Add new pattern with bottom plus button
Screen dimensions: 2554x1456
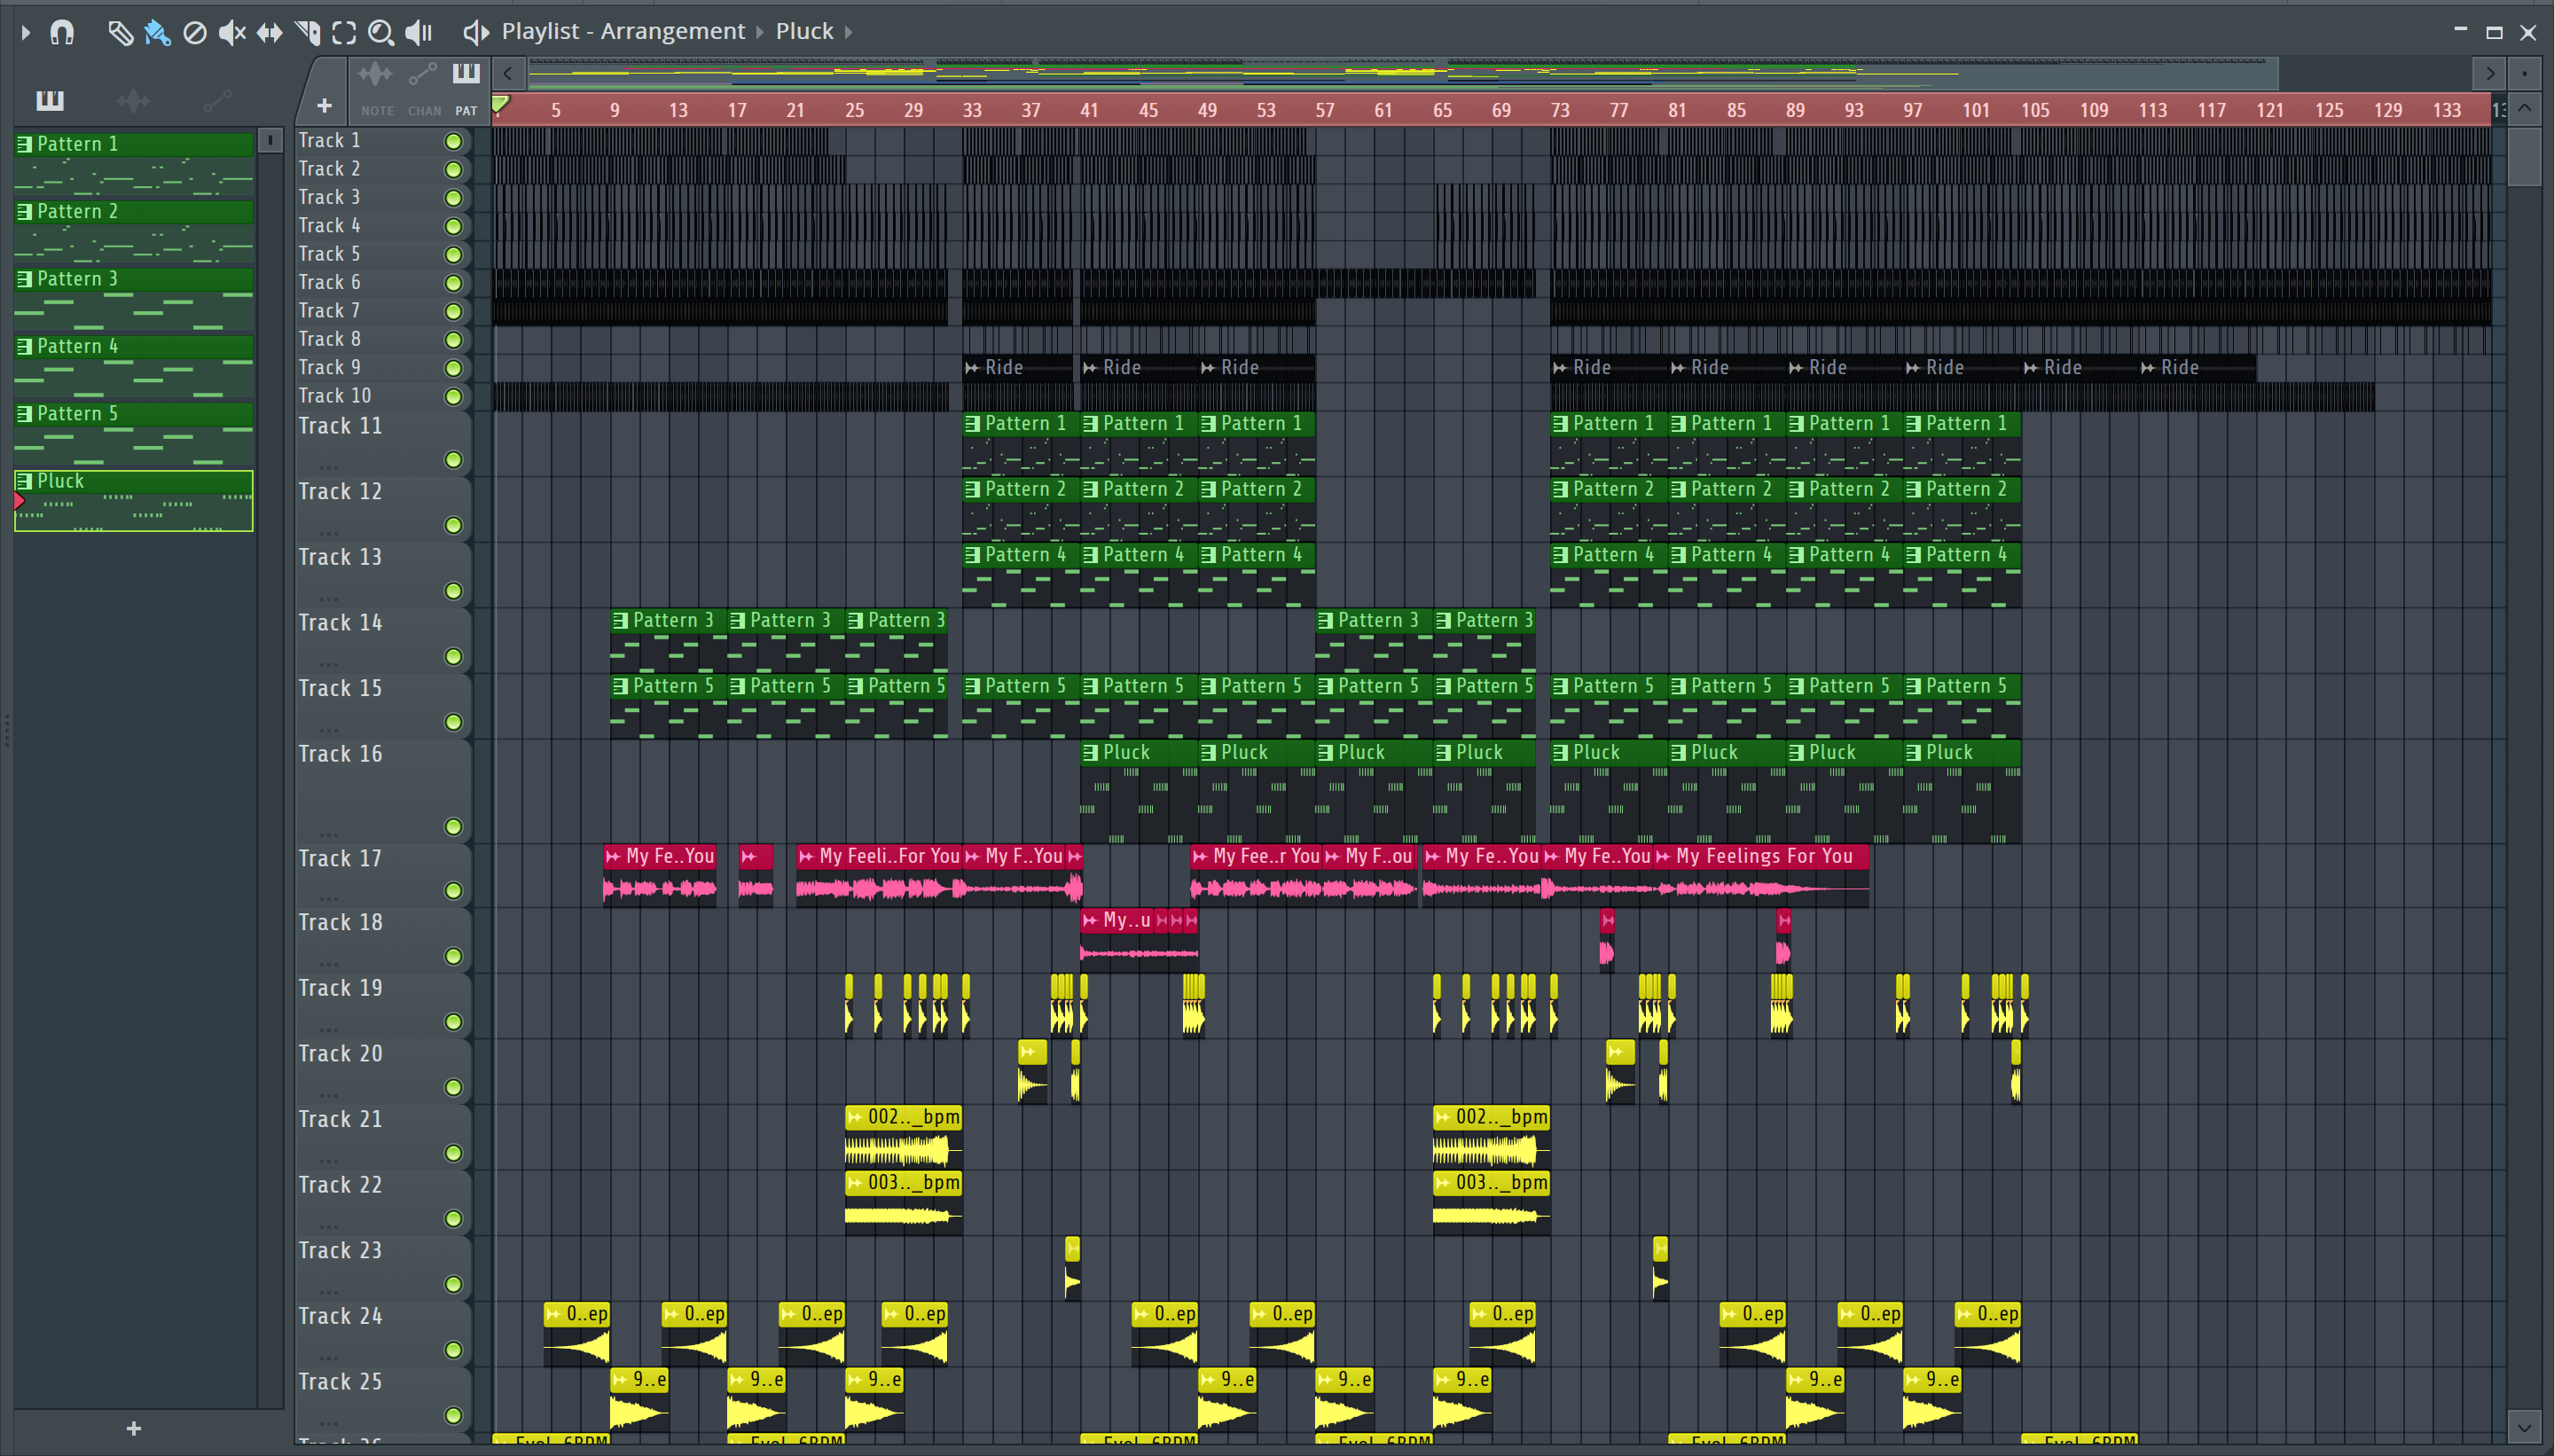[134, 1429]
